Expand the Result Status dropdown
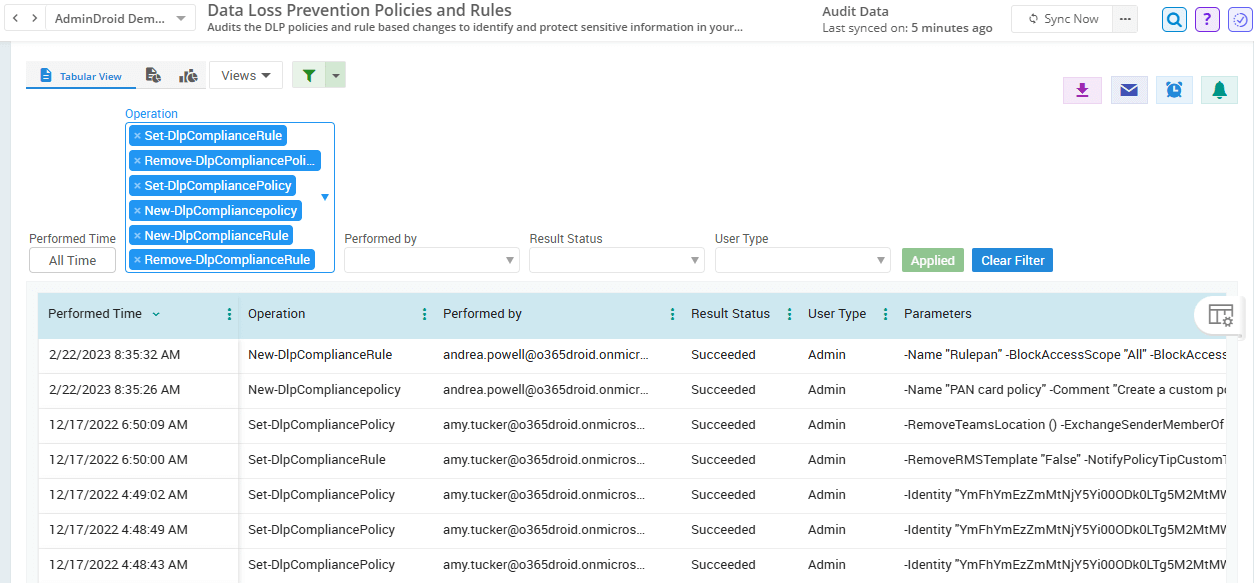The height and width of the screenshot is (583, 1254). coord(616,260)
